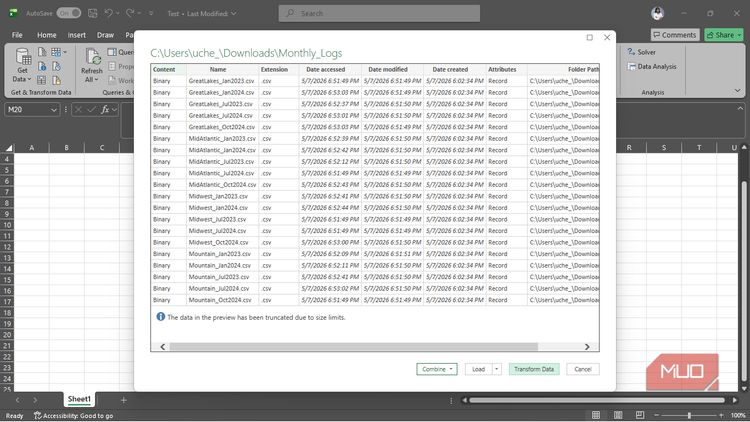Expand the Name Box dropdown arrow
This screenshot has height=422, width=750.
pyautogui.click(x=54, y=110)
